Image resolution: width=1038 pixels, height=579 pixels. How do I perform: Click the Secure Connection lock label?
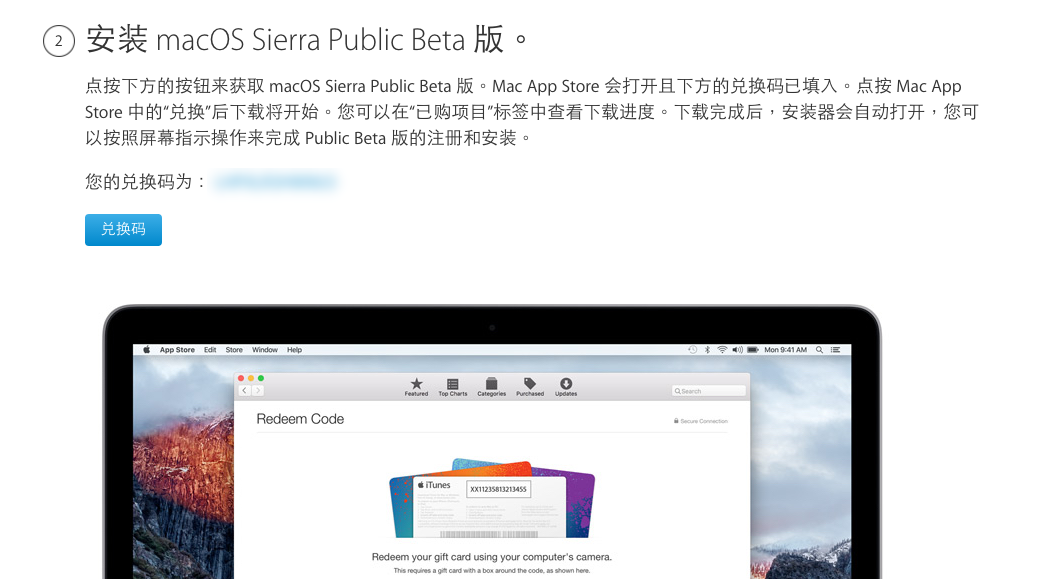click(700, 421)
